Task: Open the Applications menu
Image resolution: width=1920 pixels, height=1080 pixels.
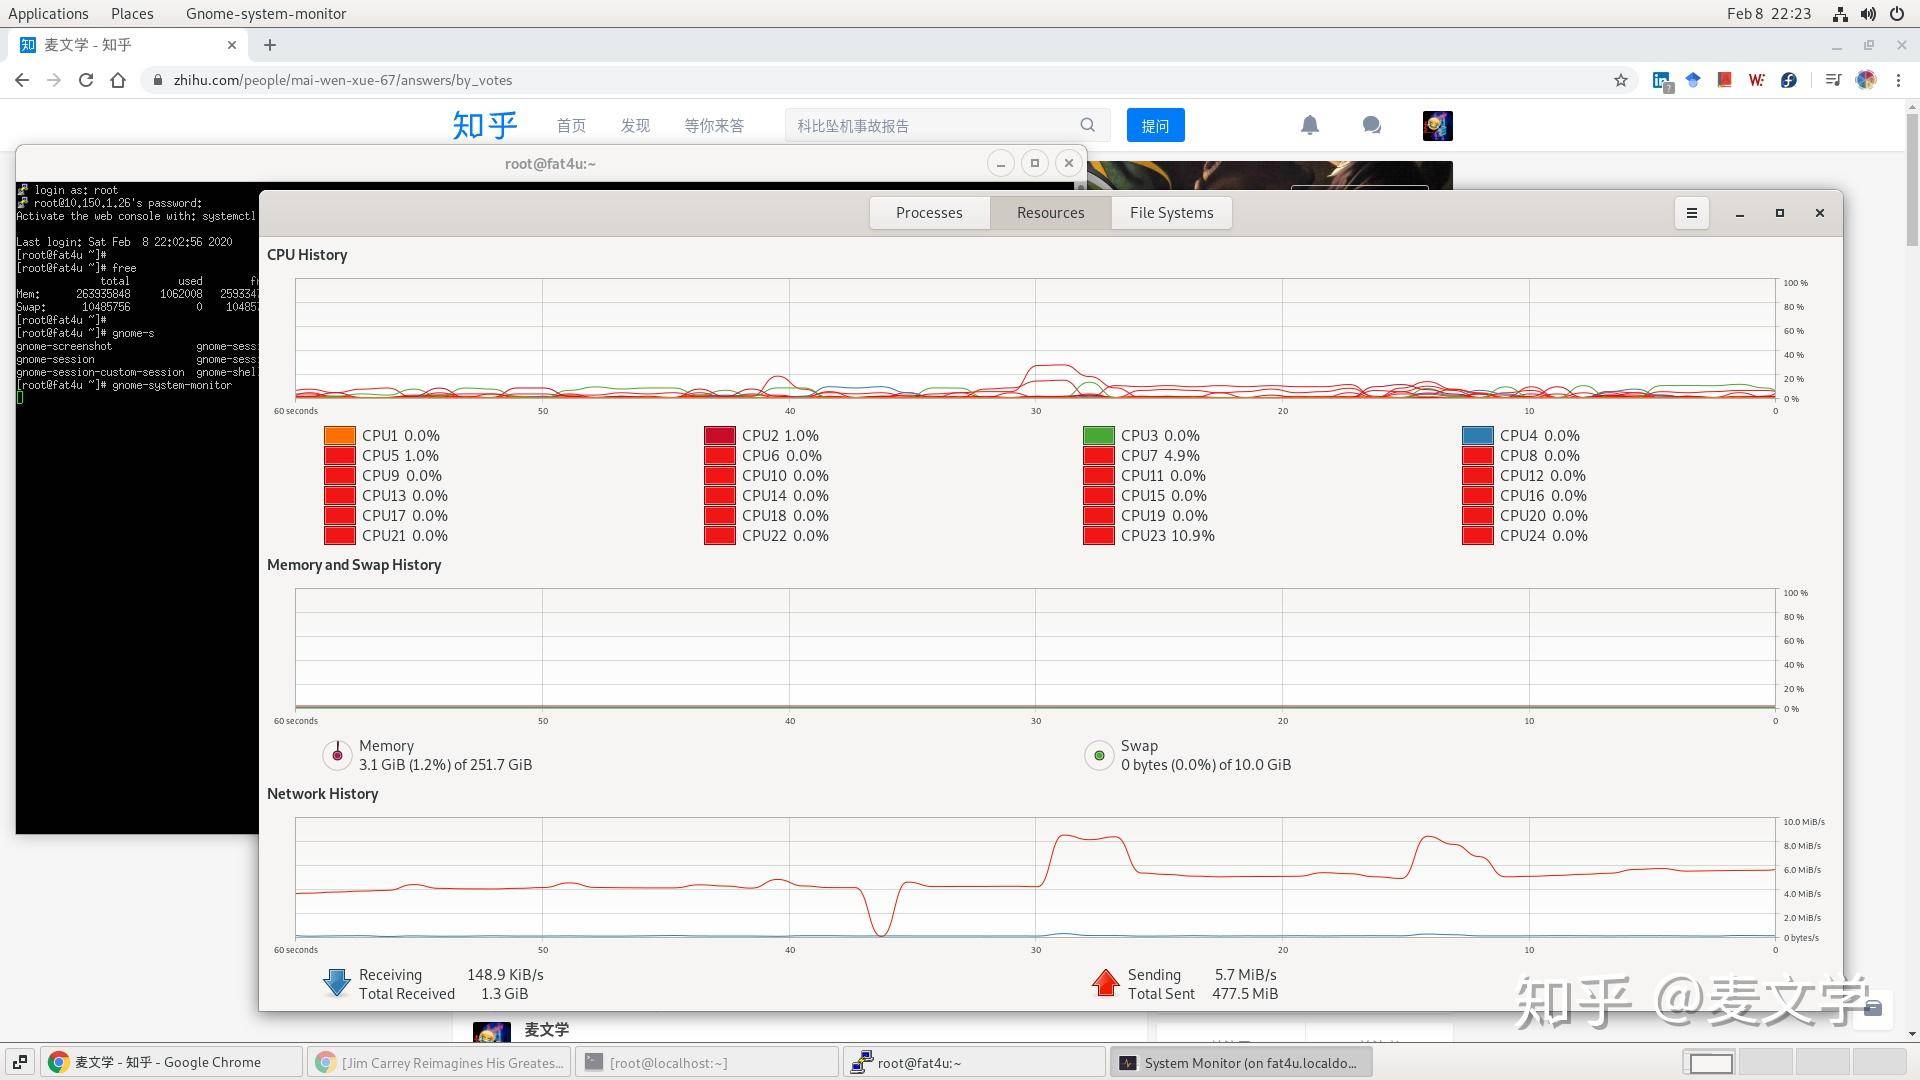Action: 48,13
